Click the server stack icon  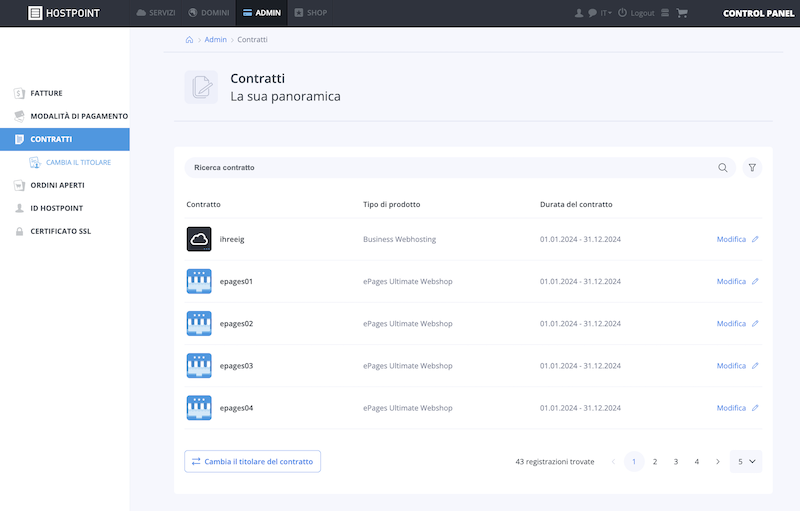pyautogui.click(x=665, y=13)
